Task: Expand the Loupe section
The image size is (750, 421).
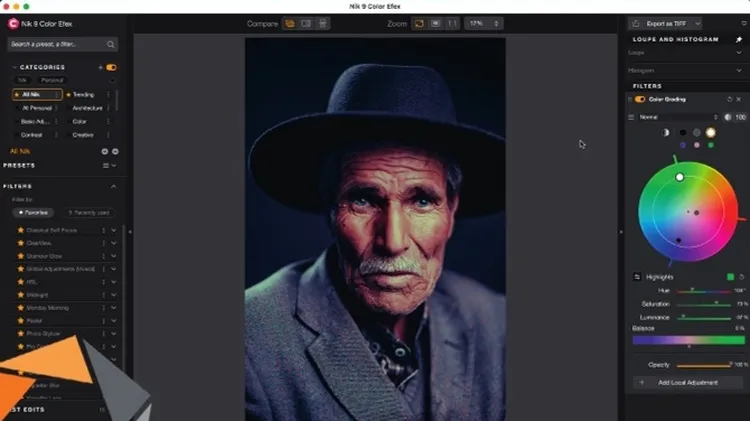Action: (x=739, y=53)
